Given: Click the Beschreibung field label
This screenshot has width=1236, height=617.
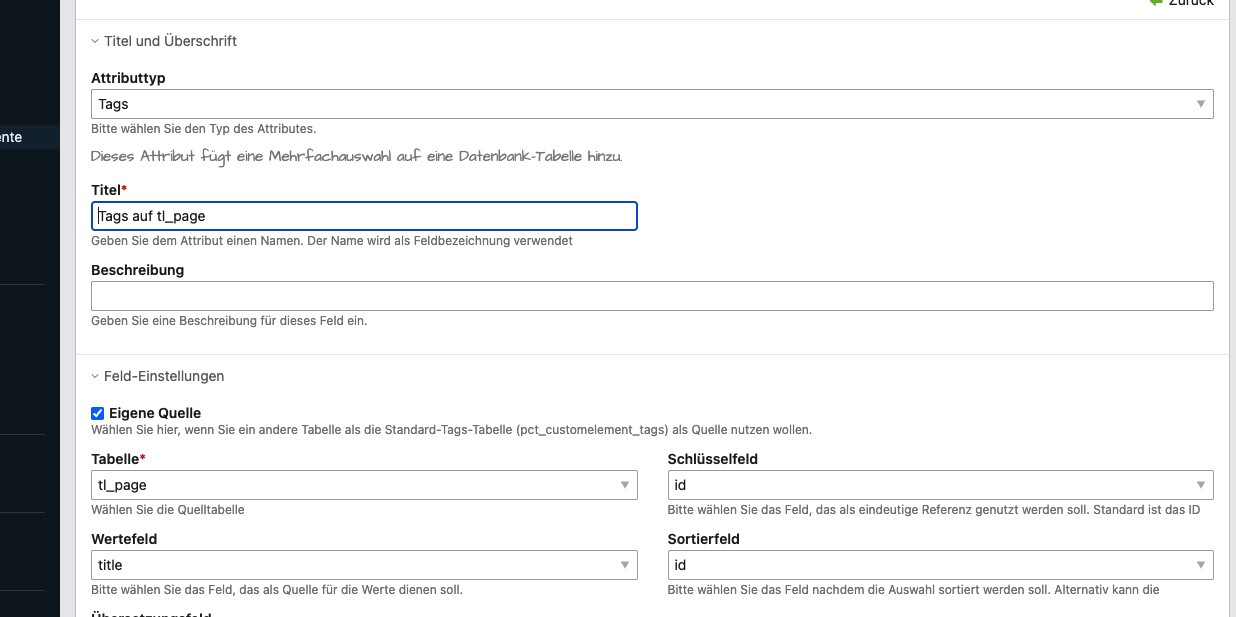Looking at the screenshot, I should 137,270.
